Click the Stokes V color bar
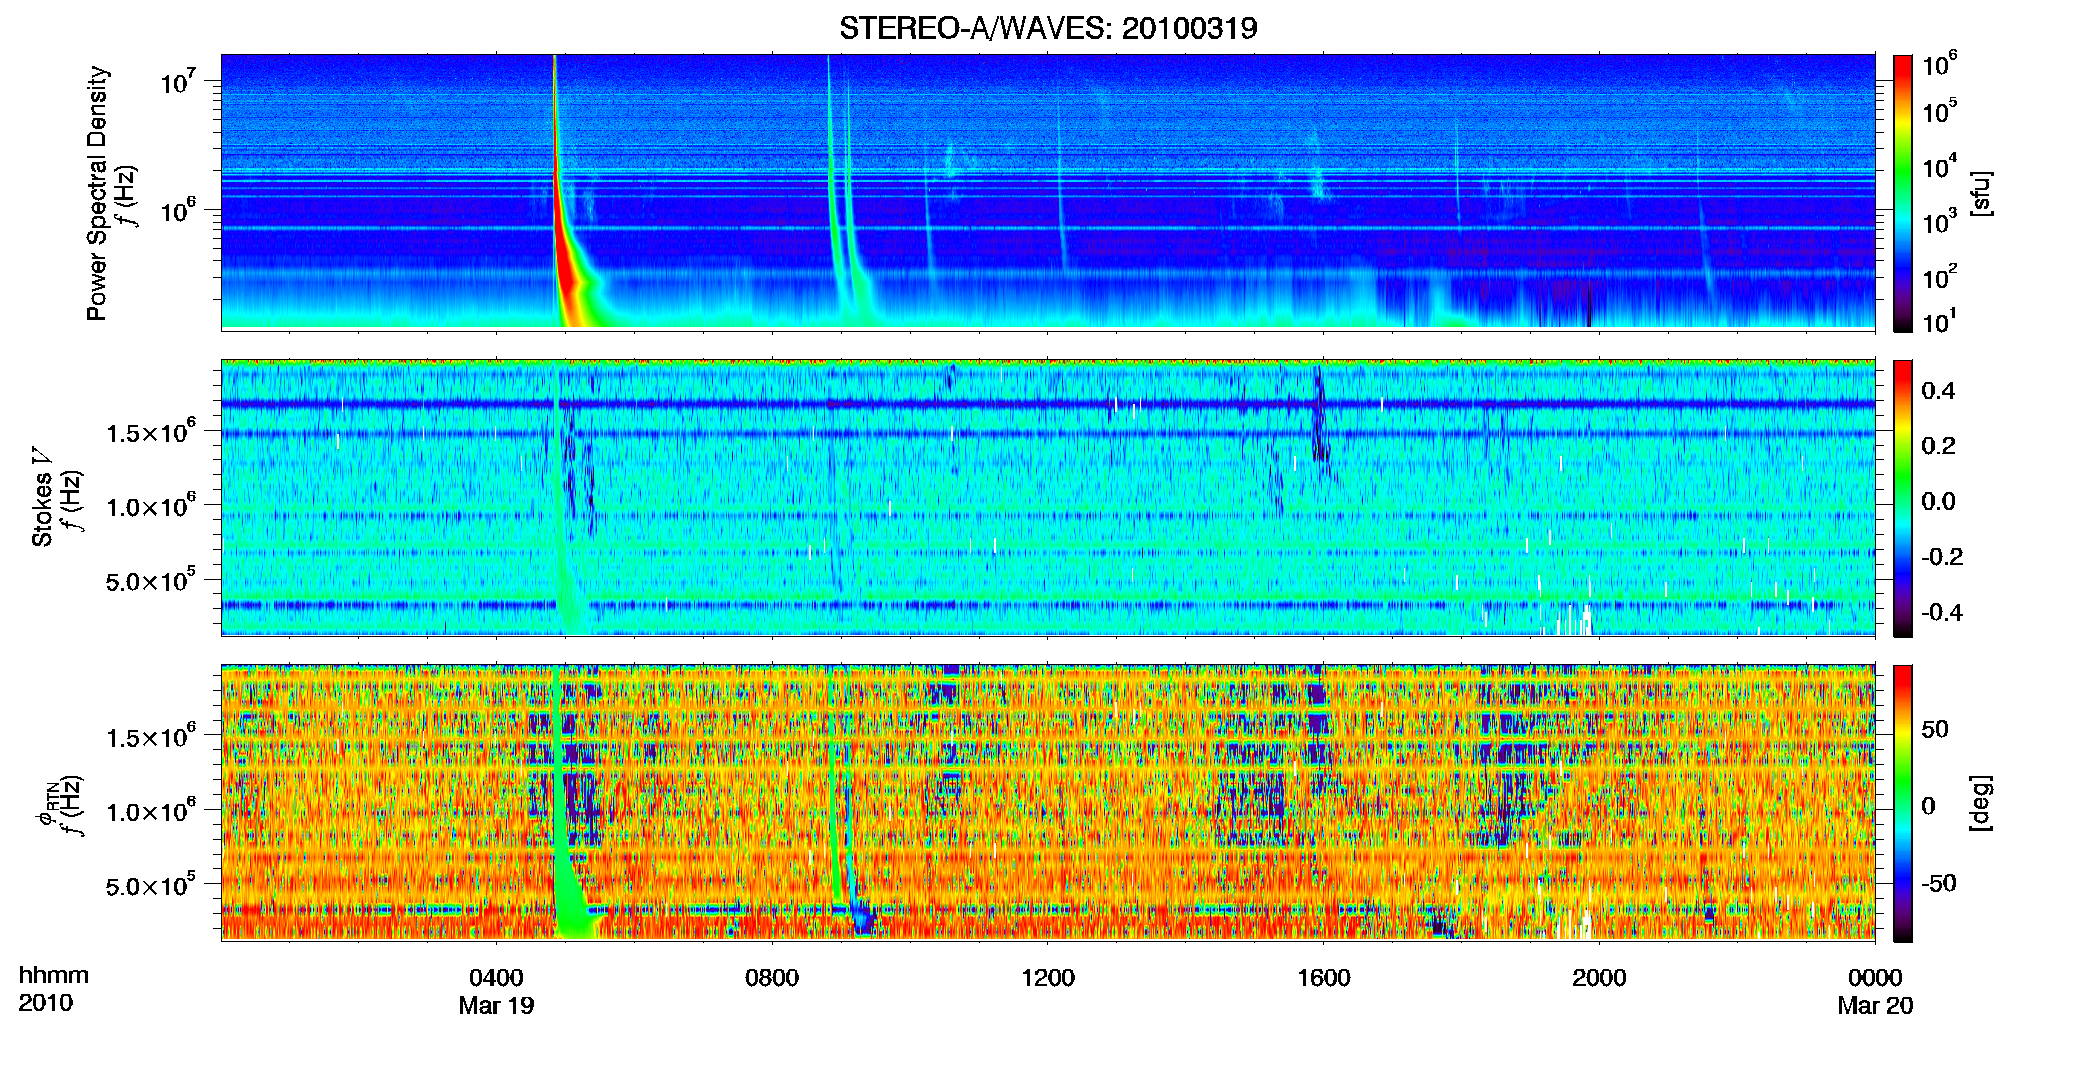The width and height of the screenshot is (2096, 1080). point(1902,498)
